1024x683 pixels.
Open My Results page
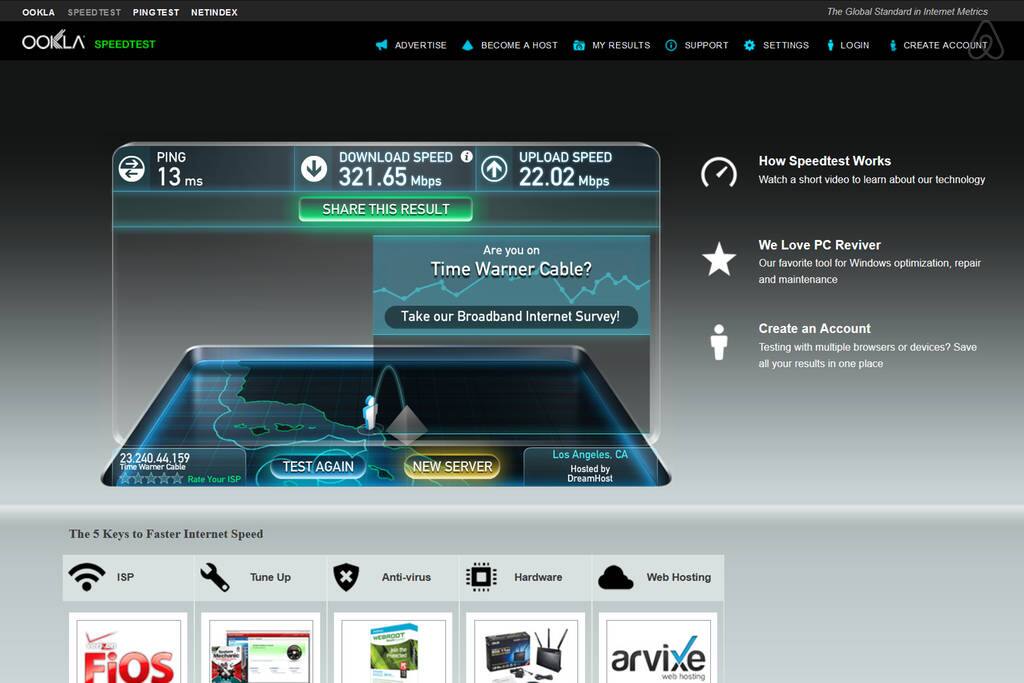pyautogui.click(x=621, y=45)
